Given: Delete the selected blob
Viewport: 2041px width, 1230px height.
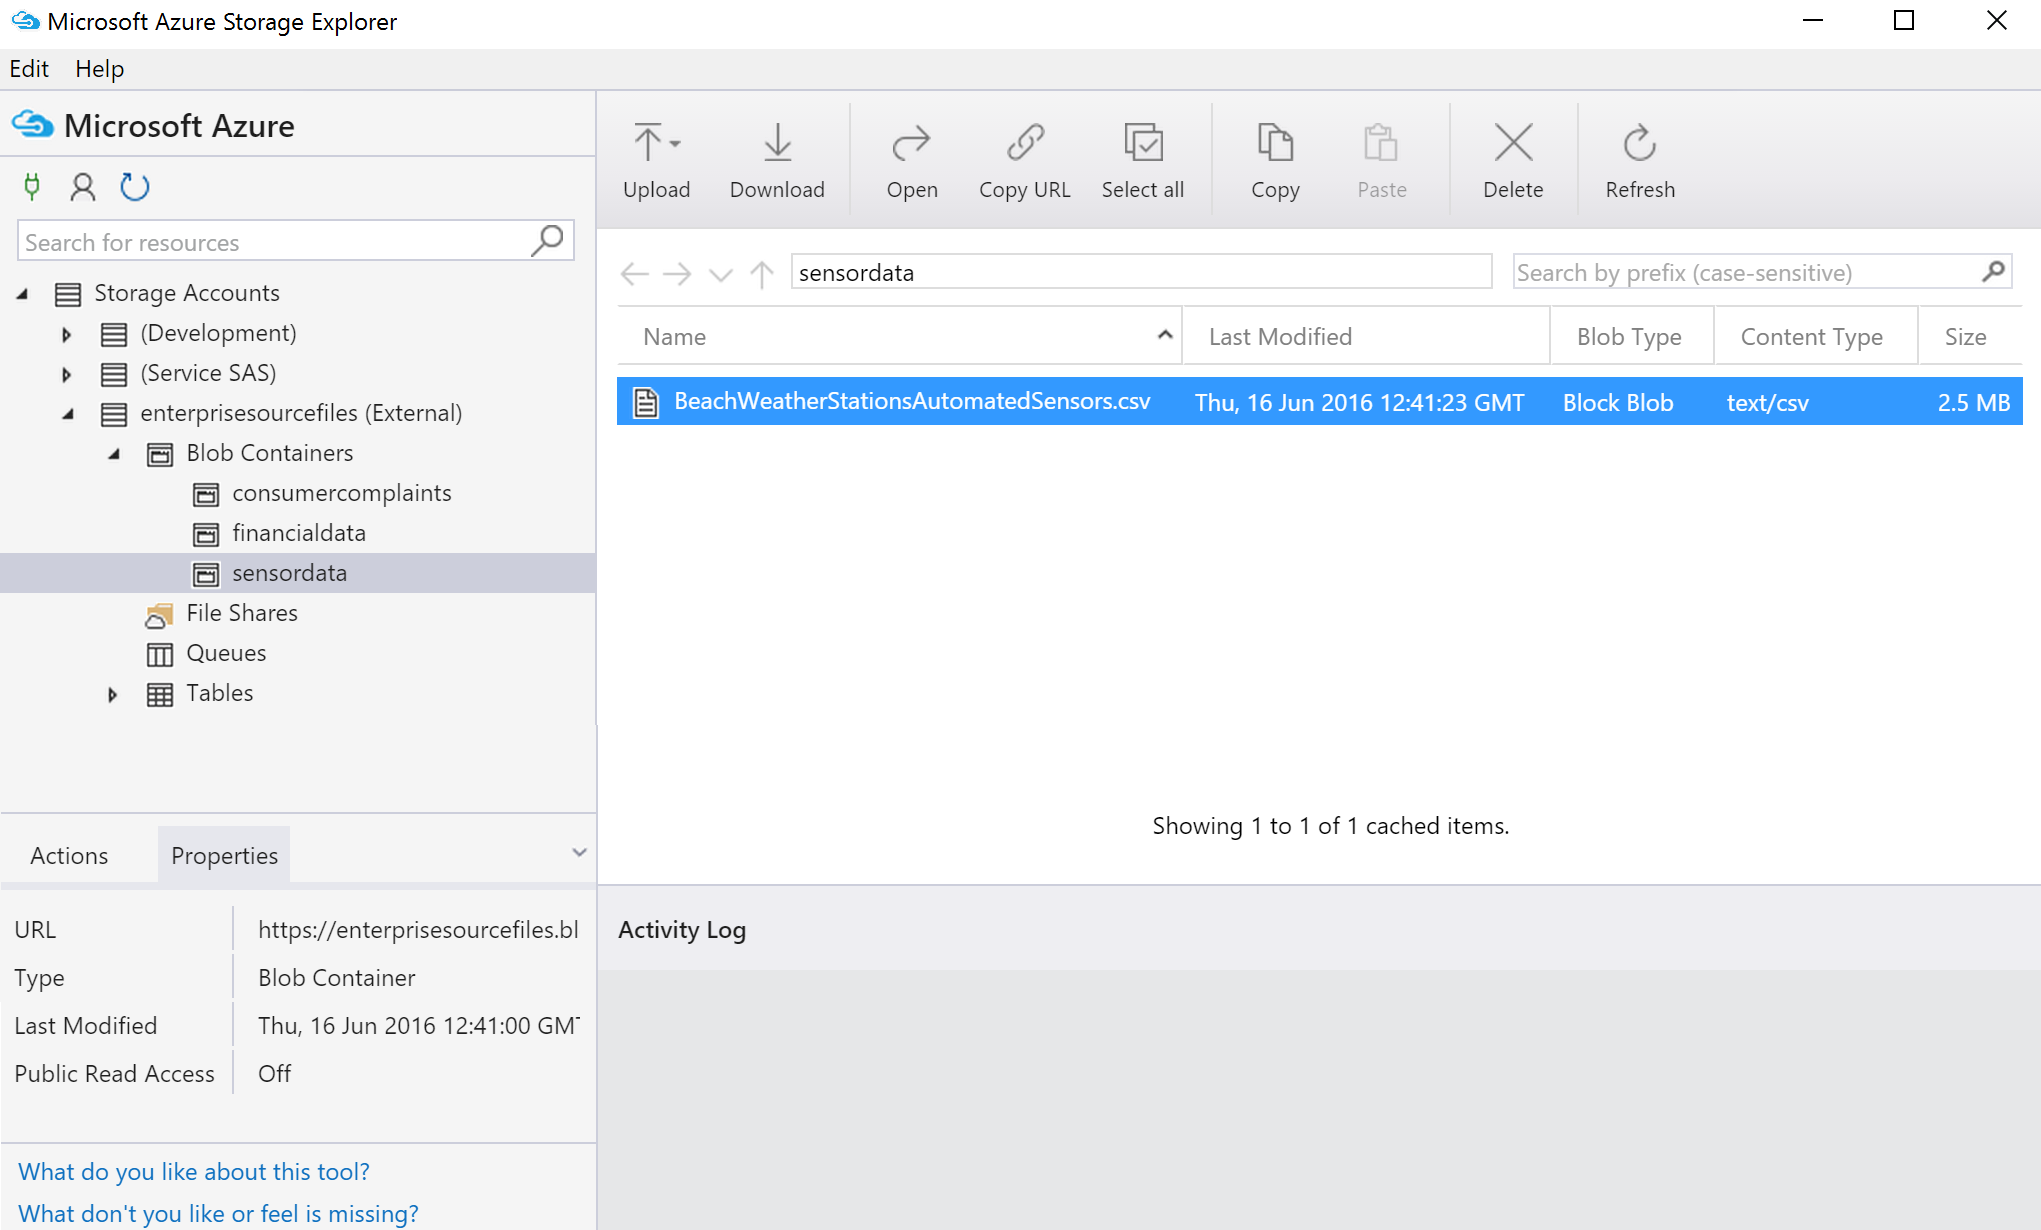Looking at the screenshot, I should (x=1513, y=160).
